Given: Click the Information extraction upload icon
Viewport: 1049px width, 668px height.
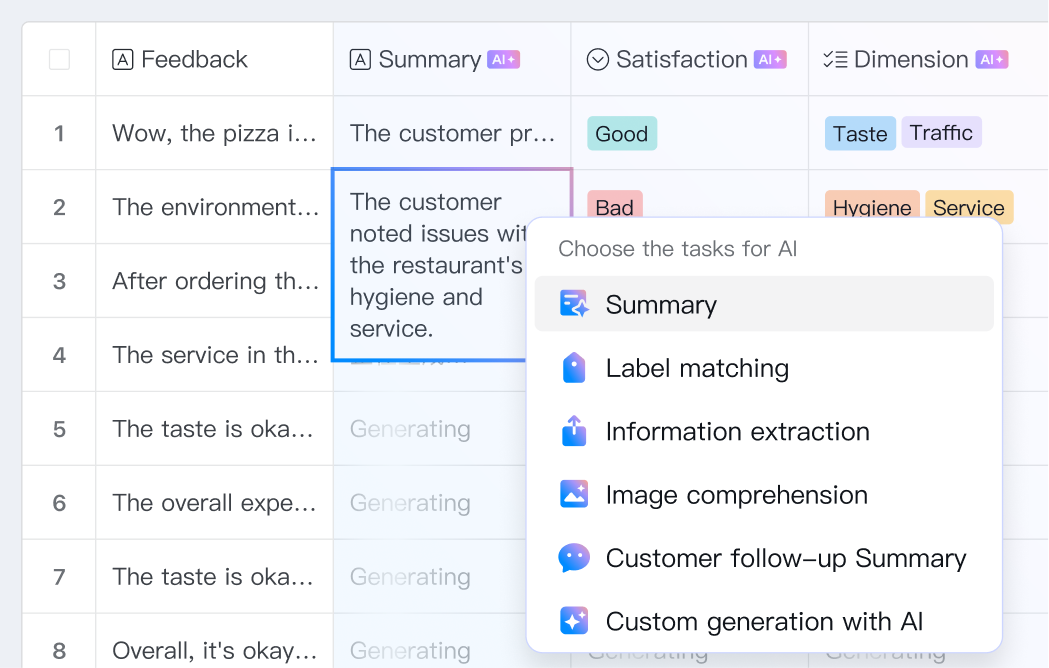Looking at the screenshot, I should point(574,431).
